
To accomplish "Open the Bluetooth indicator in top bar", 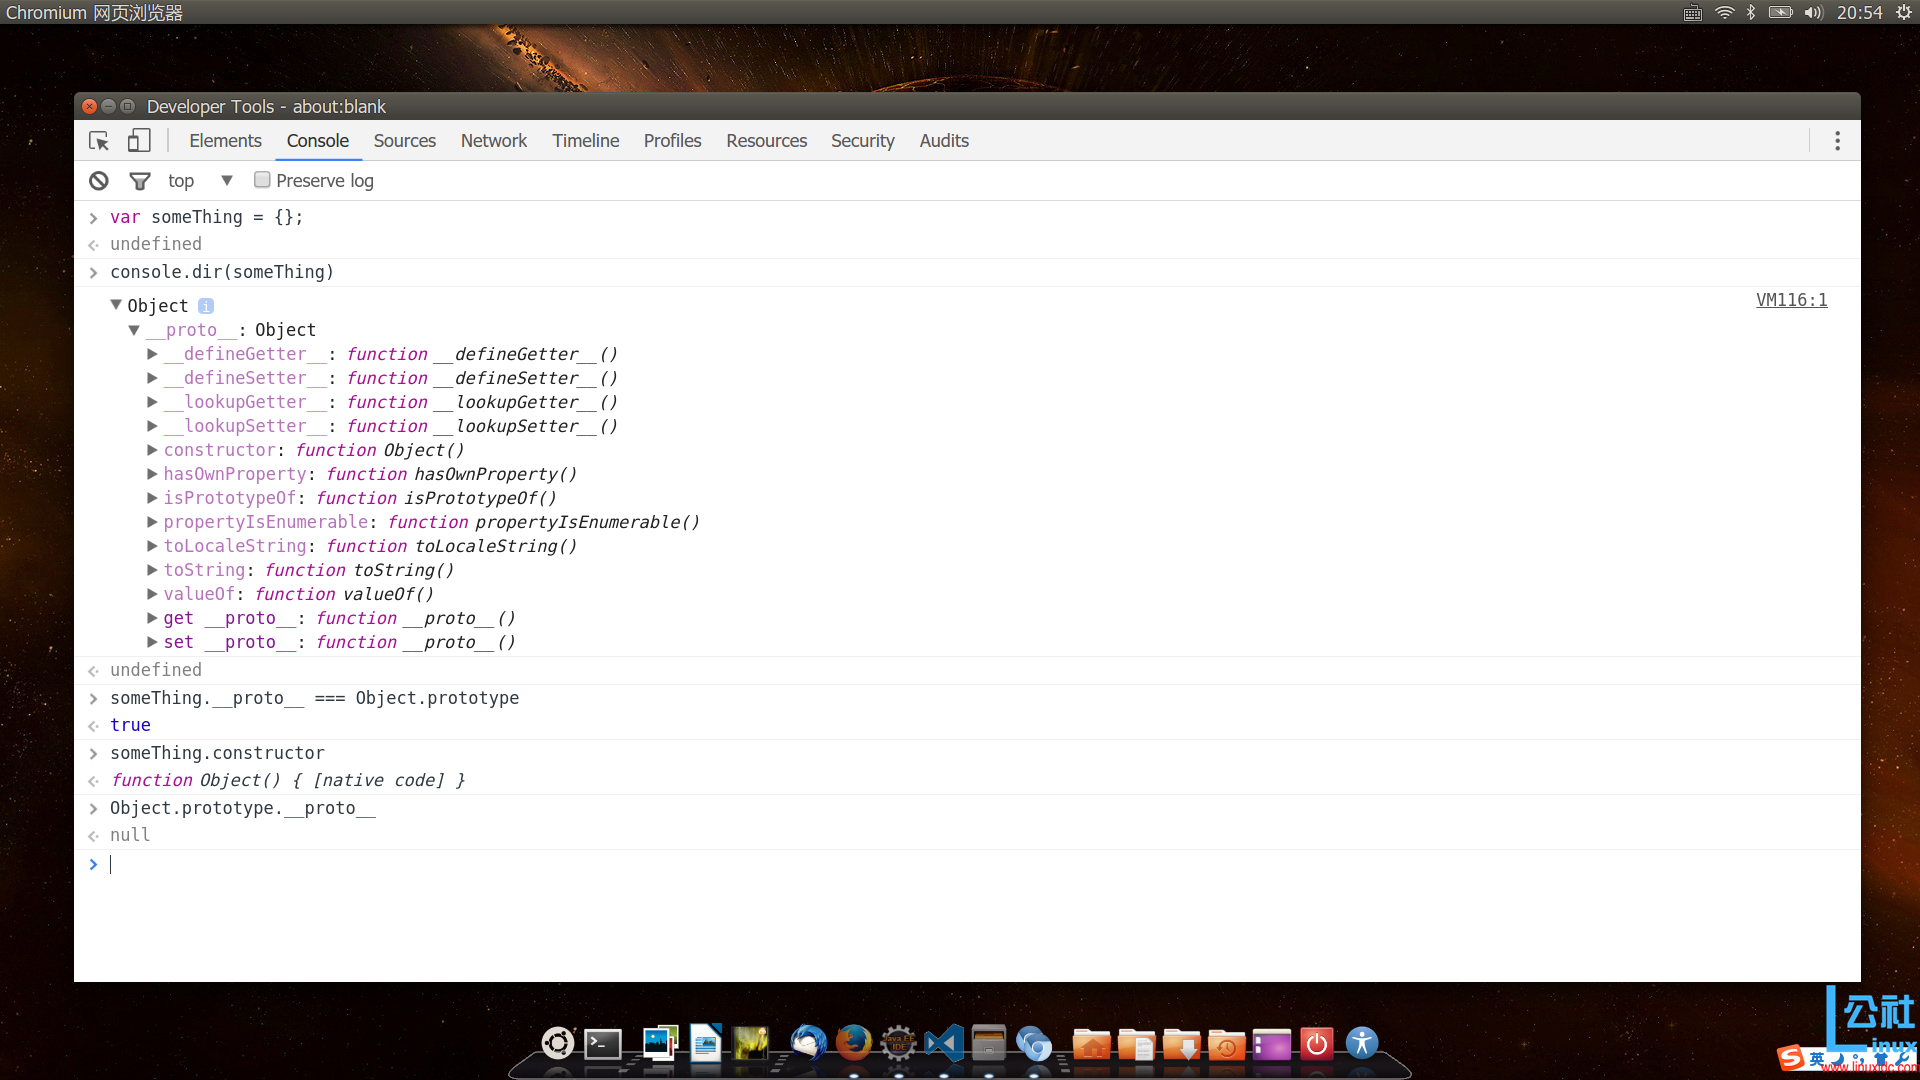I will pyautogui.click(x=1751, y=12).
